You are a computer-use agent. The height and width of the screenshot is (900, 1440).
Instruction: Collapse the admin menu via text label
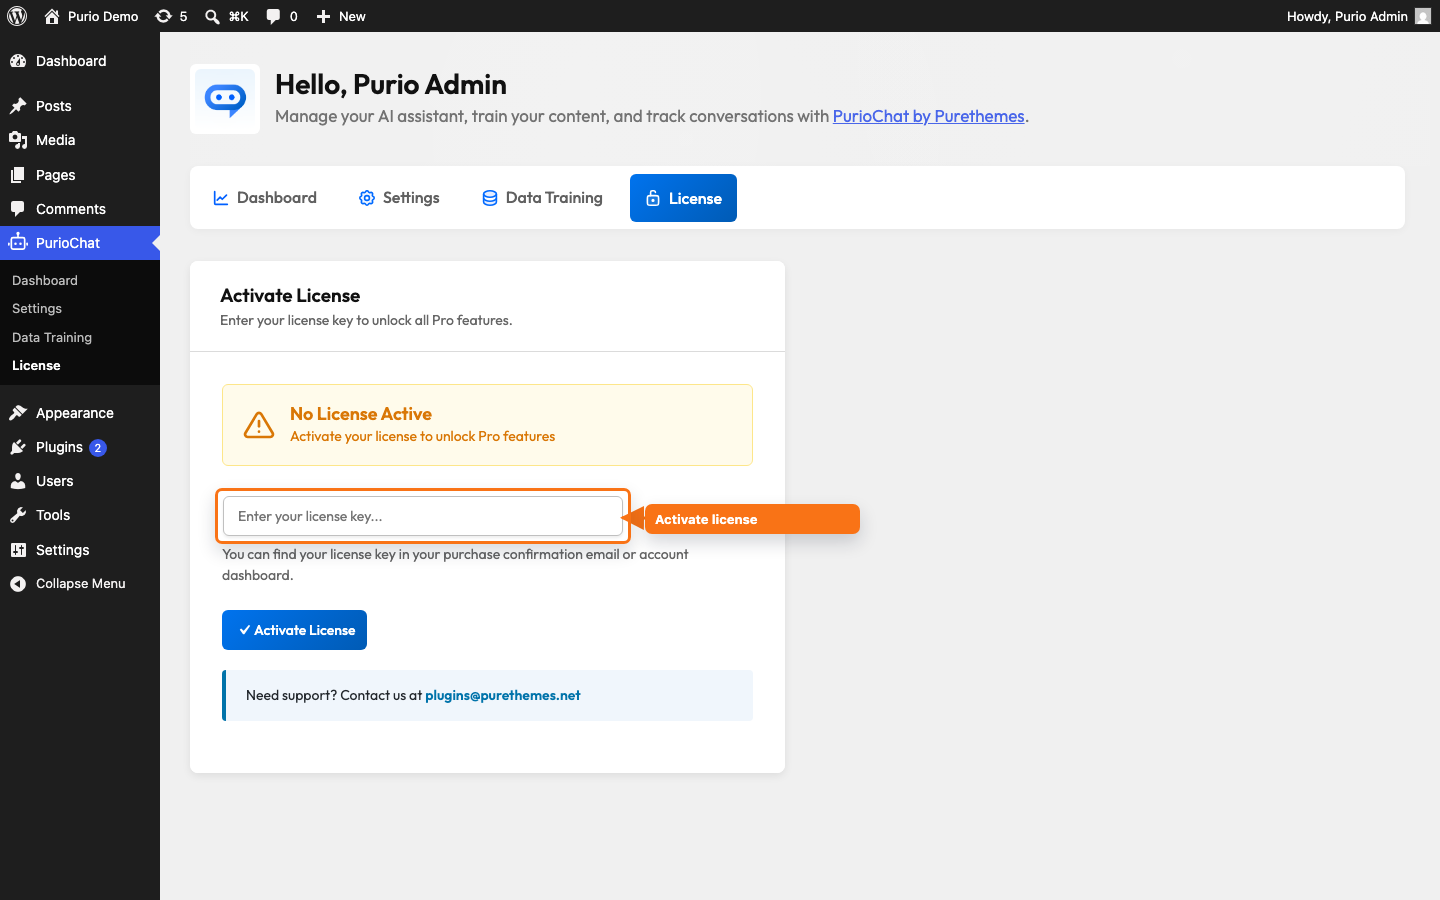(81, 584)
